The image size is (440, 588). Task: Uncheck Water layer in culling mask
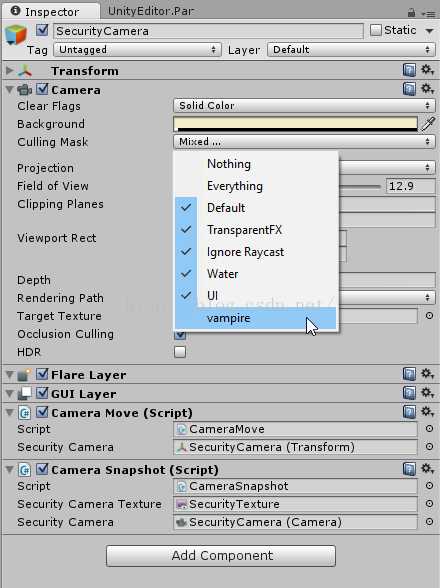point(255,274)
